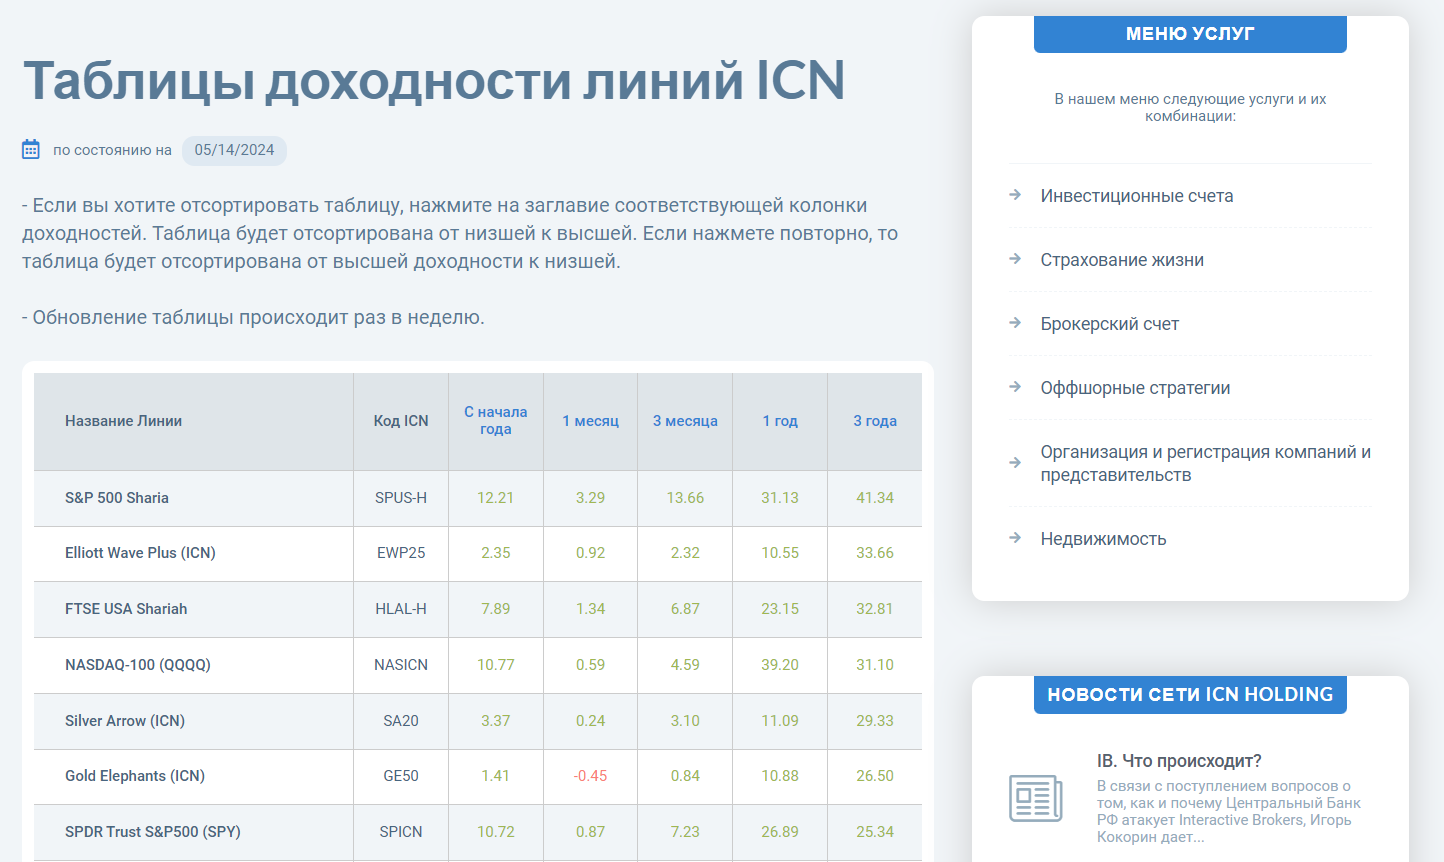1444x862 pixels.
Task: Click the newspaper icon beside the IB news item
Action: (x=1035, y=798)
